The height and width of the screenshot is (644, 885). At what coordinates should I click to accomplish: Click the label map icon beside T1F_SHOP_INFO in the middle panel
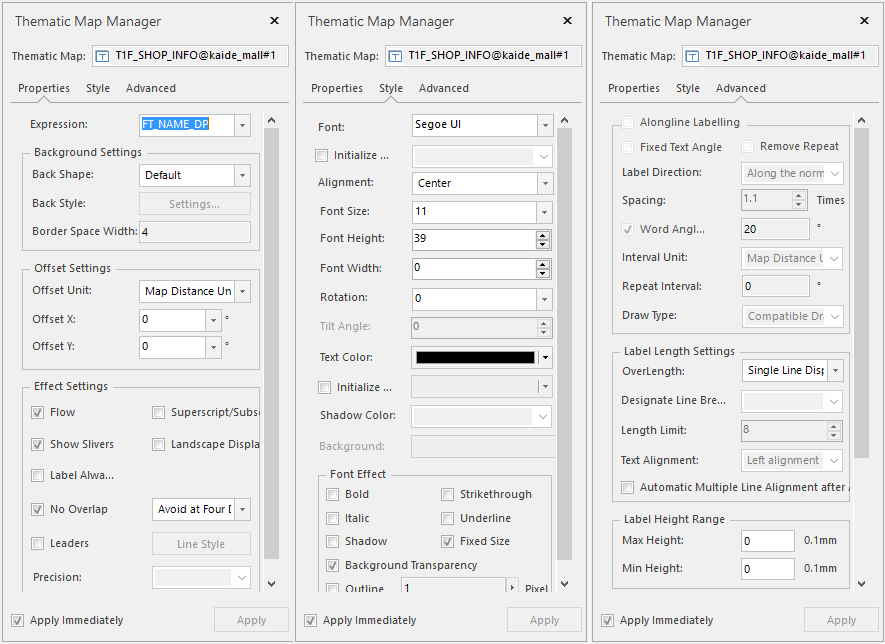[395, 56]
